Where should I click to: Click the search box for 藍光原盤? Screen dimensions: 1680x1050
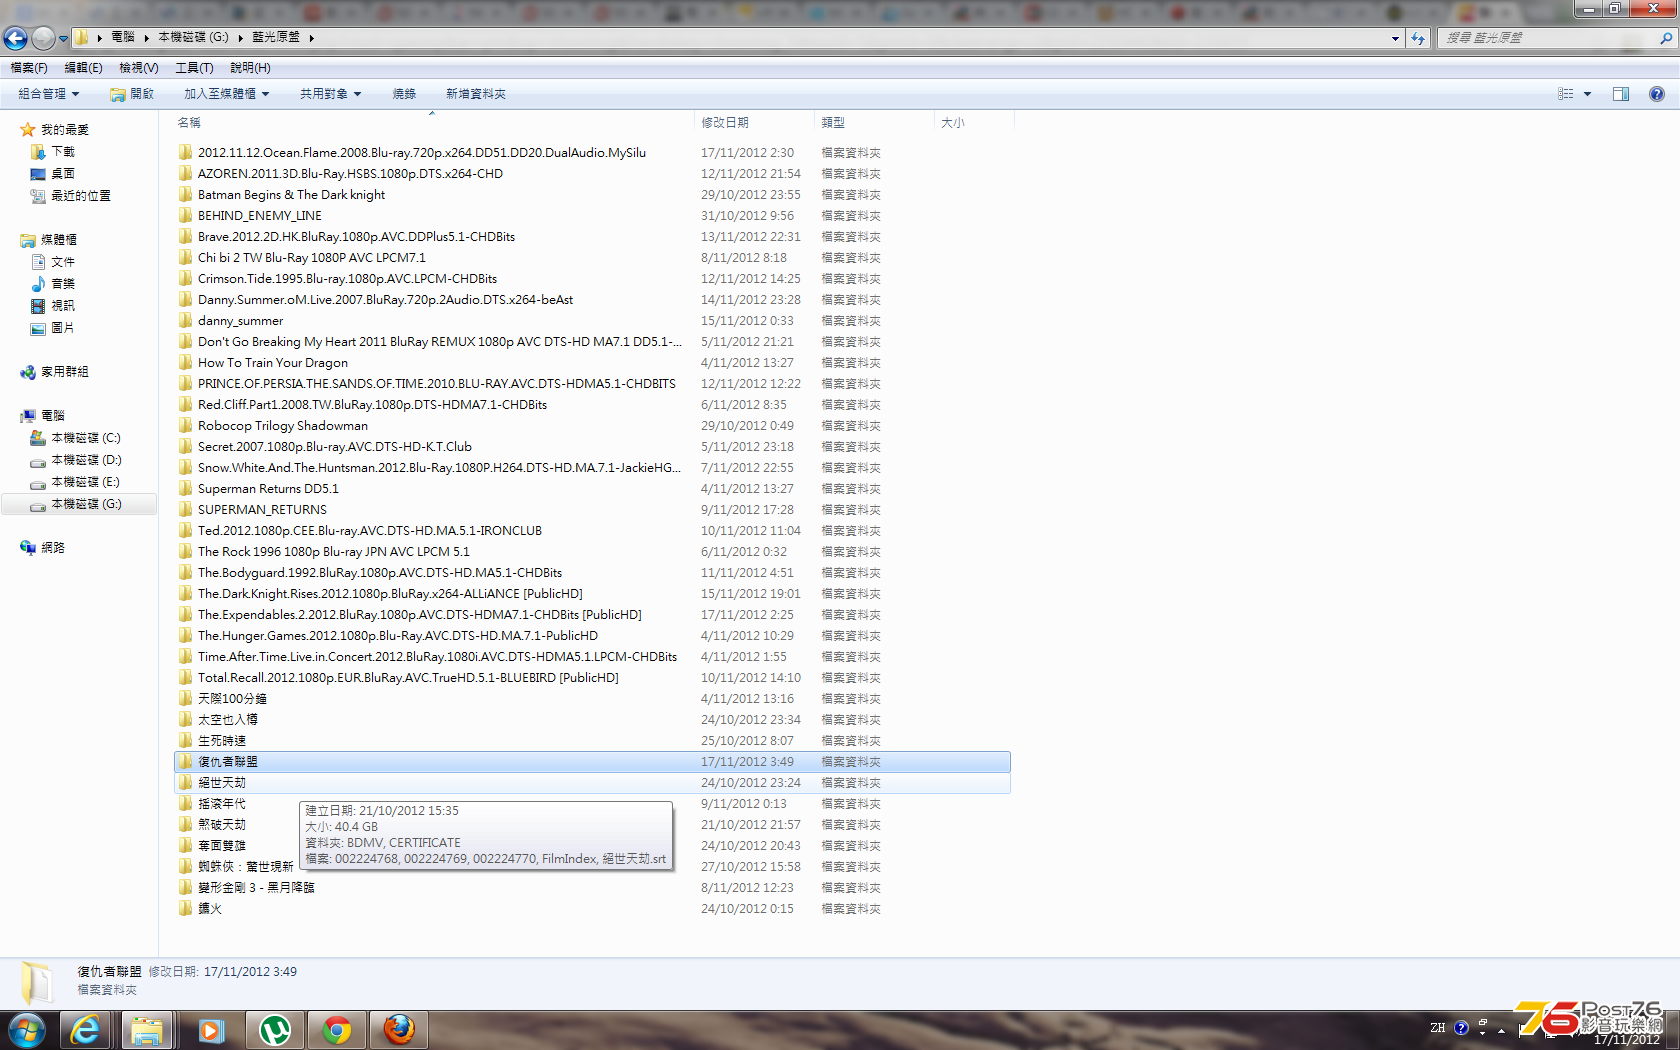(x=1548, y=38)
